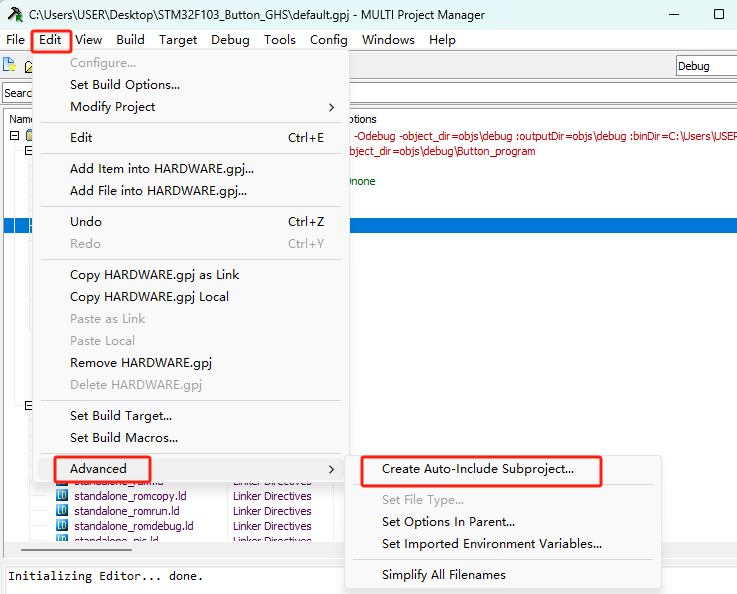Open the Build menu
737x594 pixels.
pyautogui.click(x=130, y=40)
